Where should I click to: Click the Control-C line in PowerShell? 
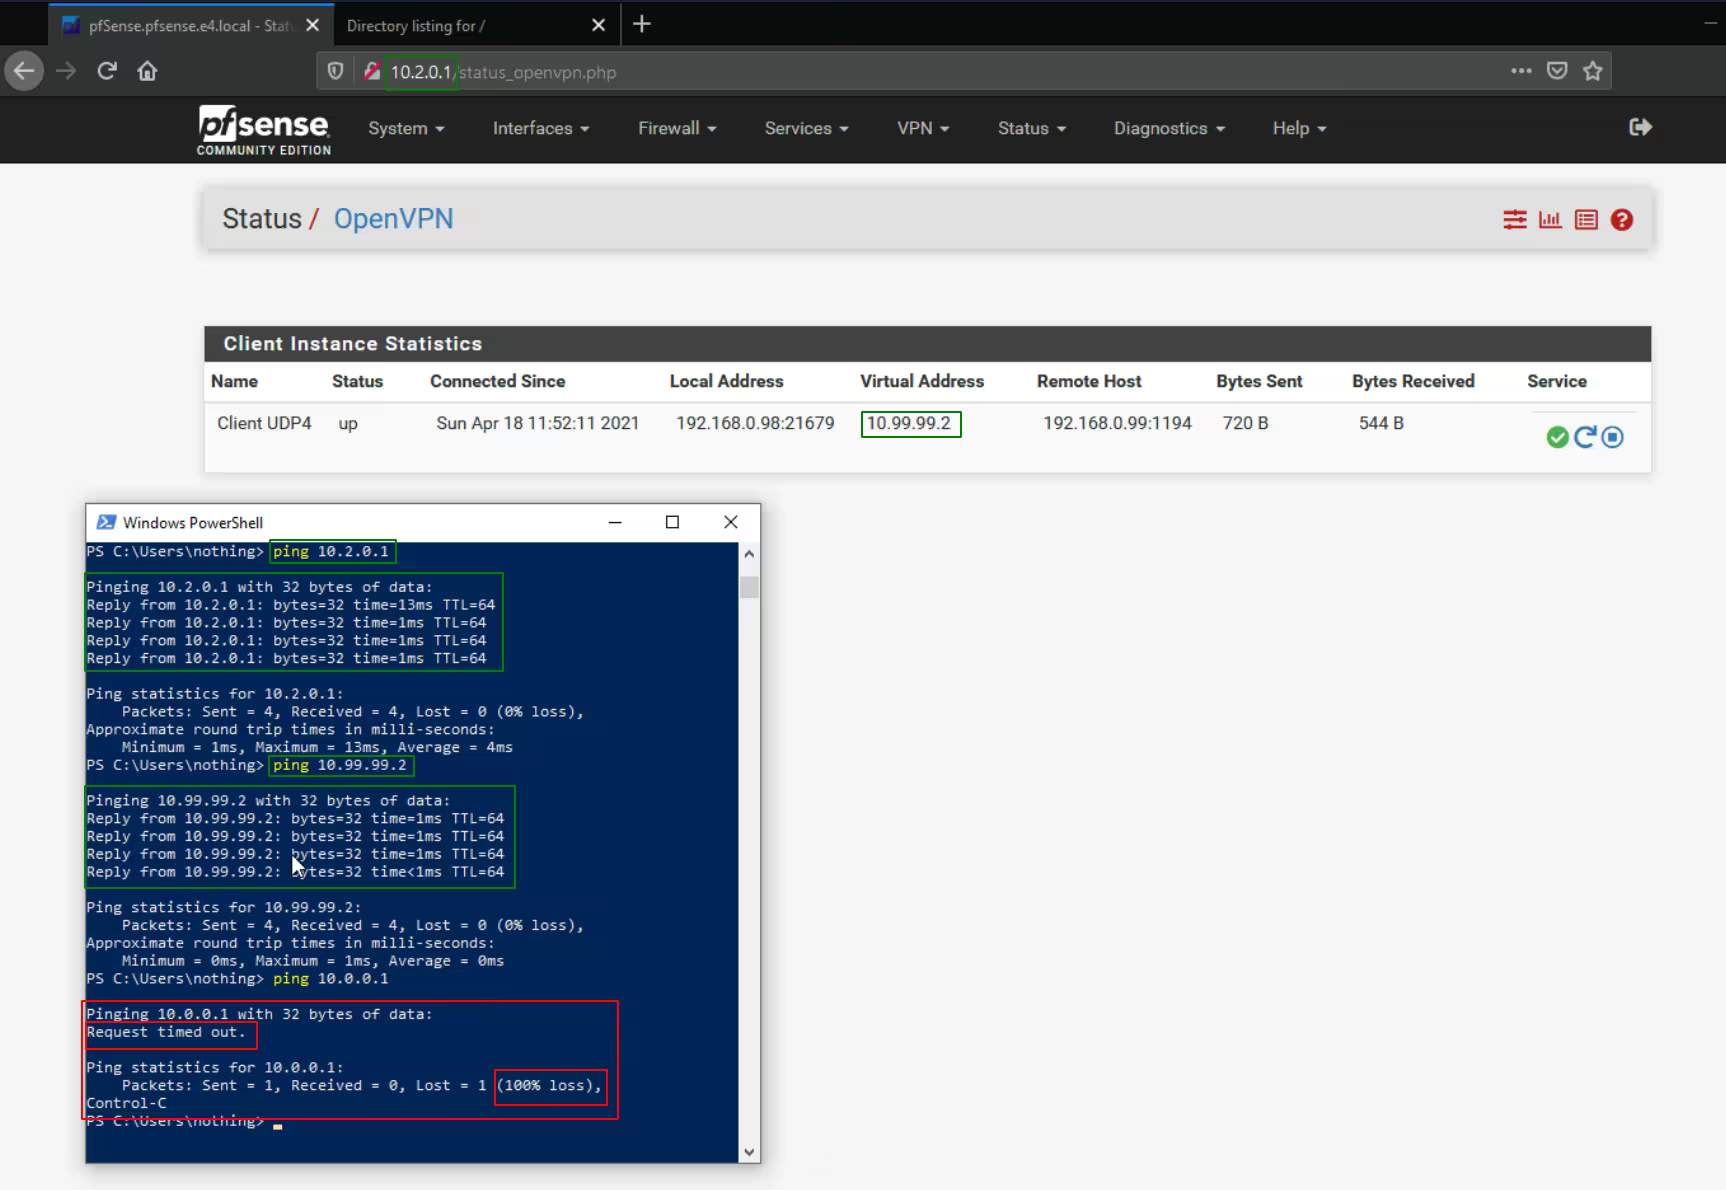(x=127, y=1103)
